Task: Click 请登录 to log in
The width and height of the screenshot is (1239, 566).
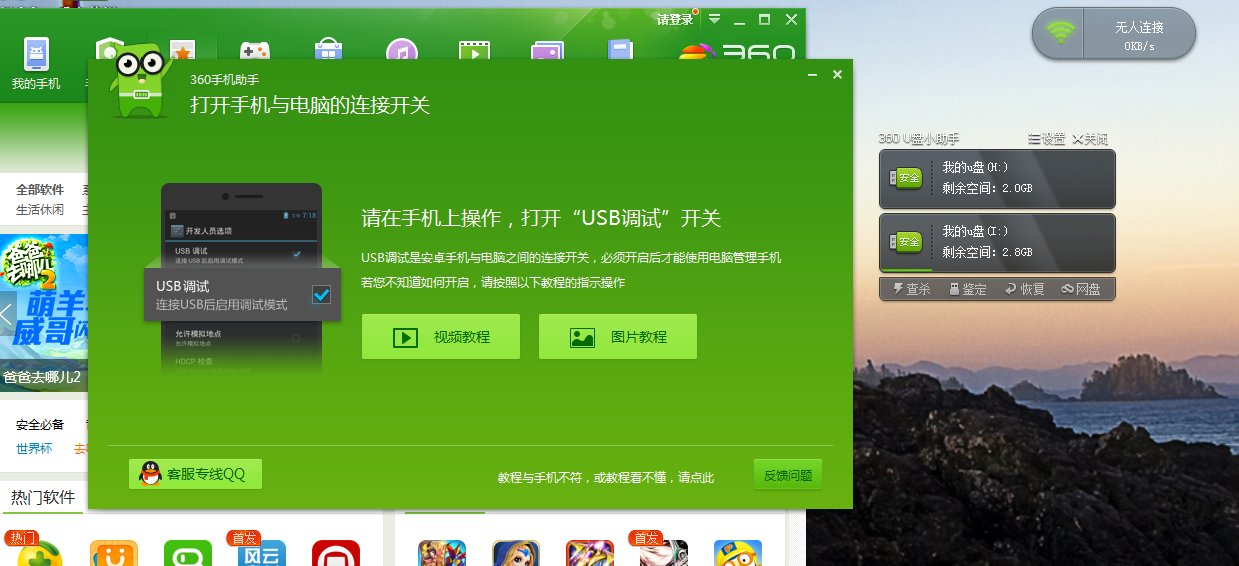Action: click(x=675, y=19)
